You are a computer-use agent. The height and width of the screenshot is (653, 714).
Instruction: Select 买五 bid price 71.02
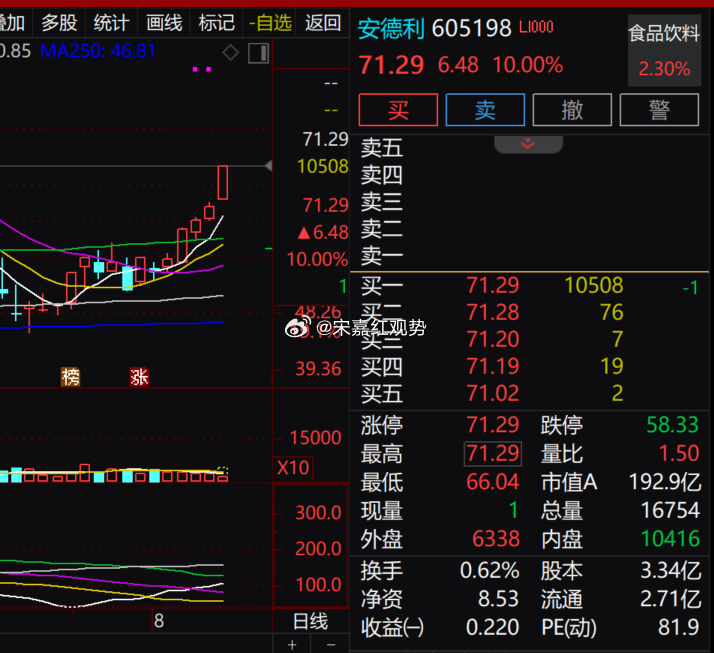click(x=493, y=393)
